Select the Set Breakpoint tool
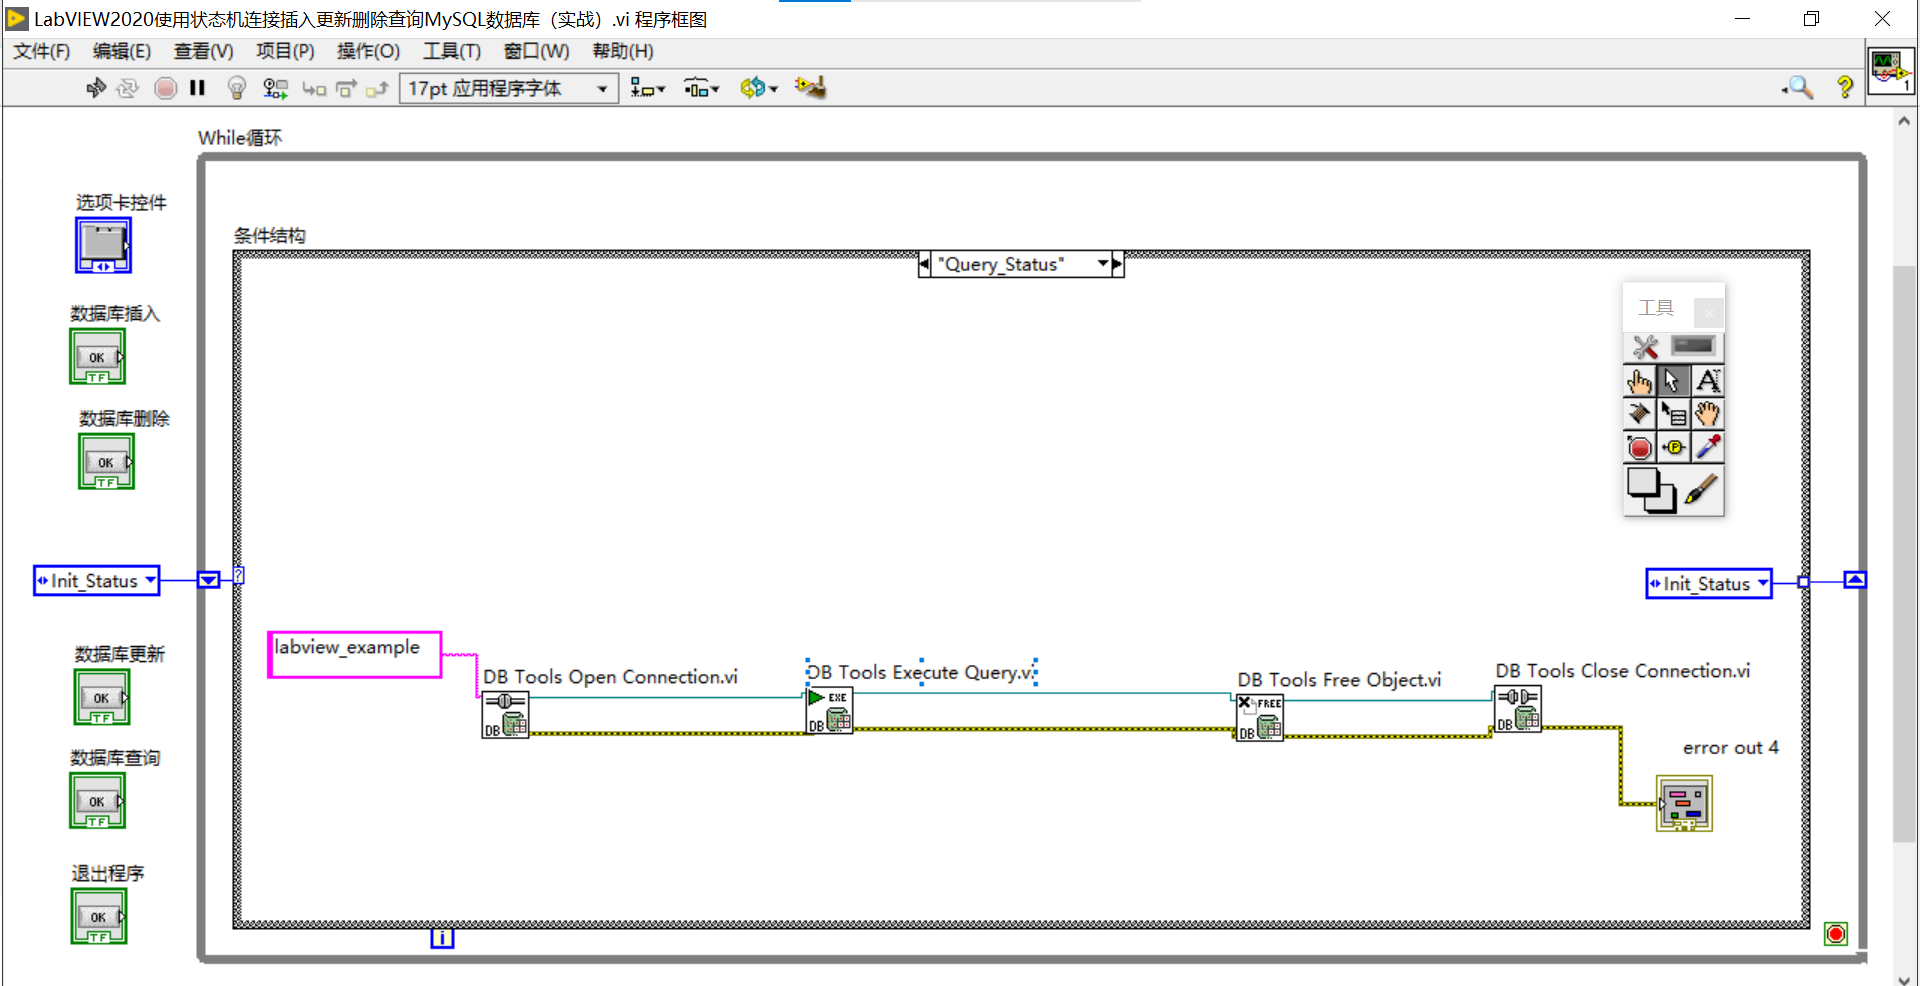 point(1640,447)
